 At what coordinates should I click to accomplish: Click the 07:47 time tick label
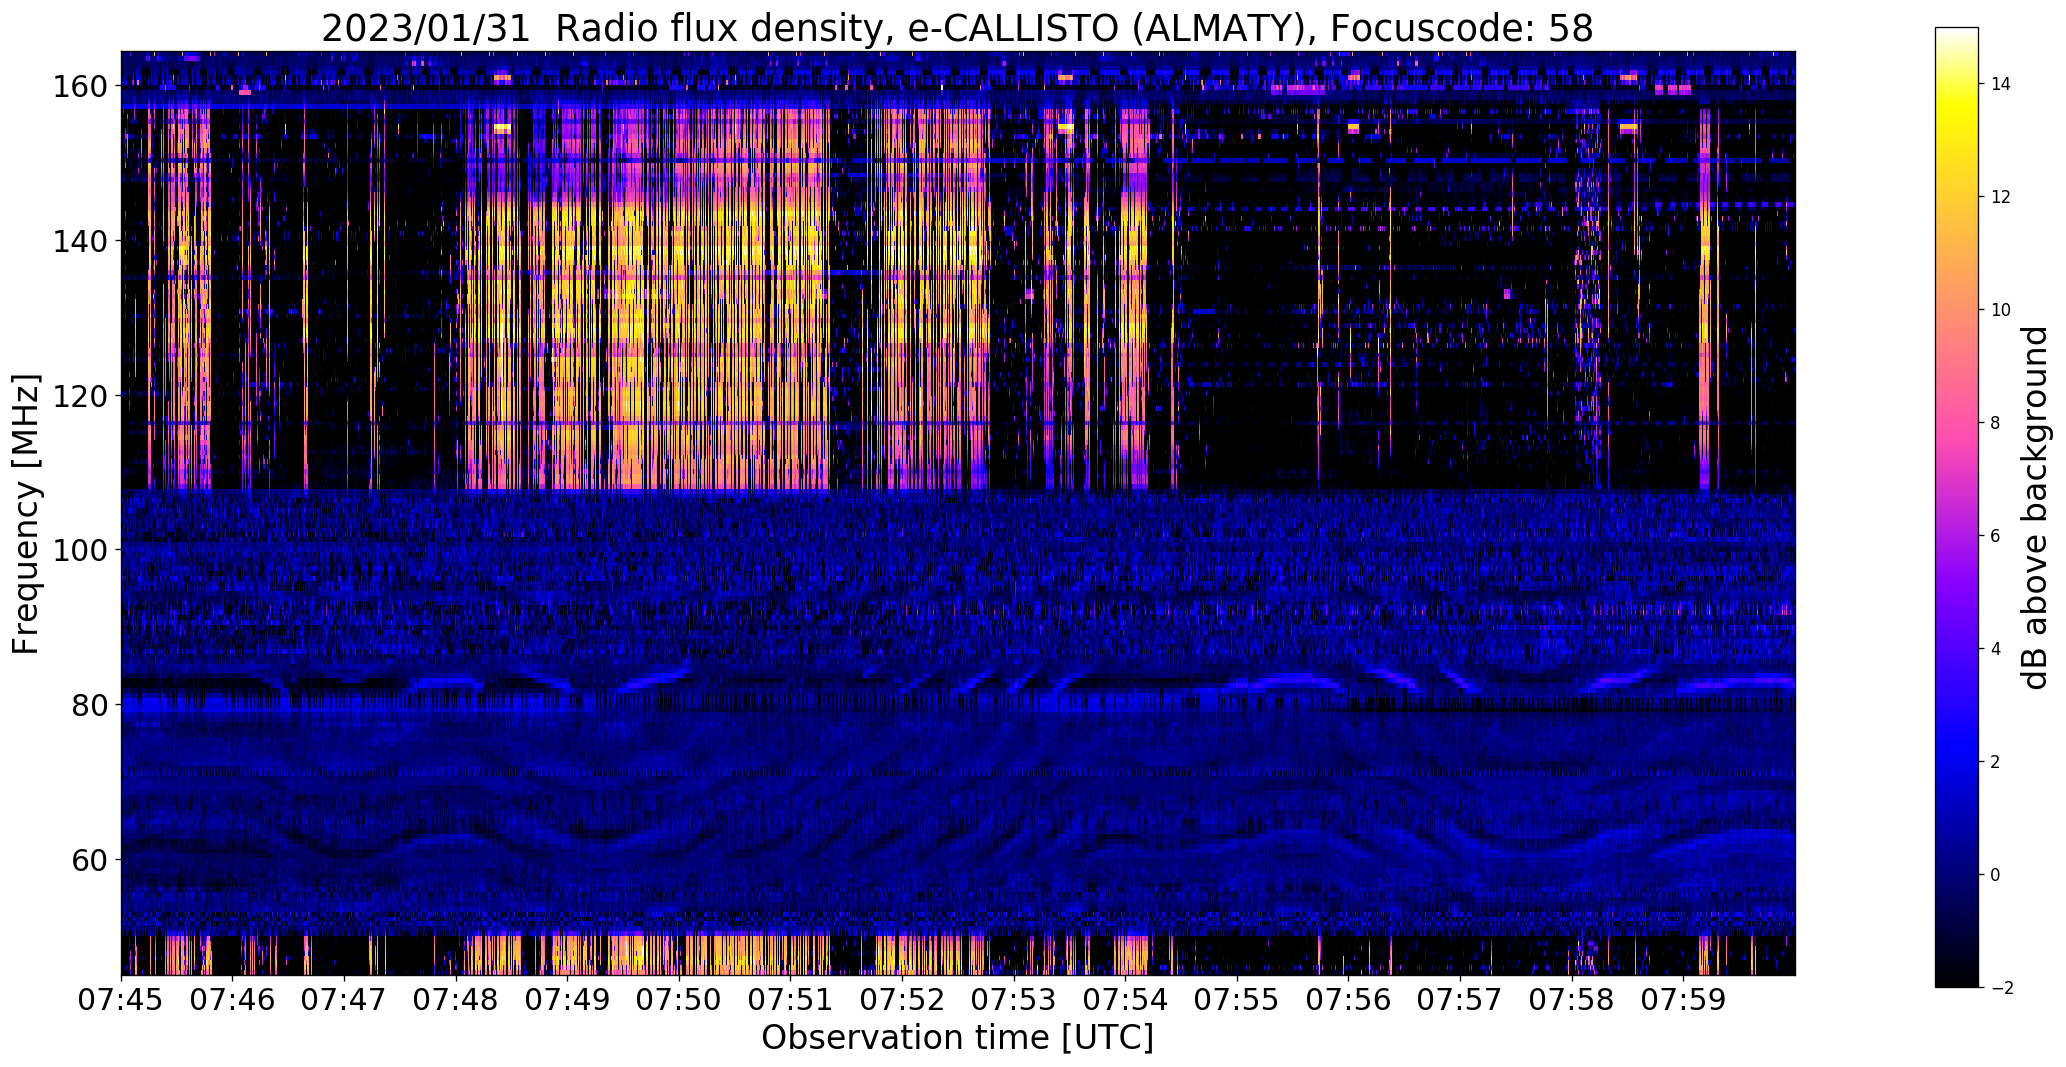[x=344, y=1000]
